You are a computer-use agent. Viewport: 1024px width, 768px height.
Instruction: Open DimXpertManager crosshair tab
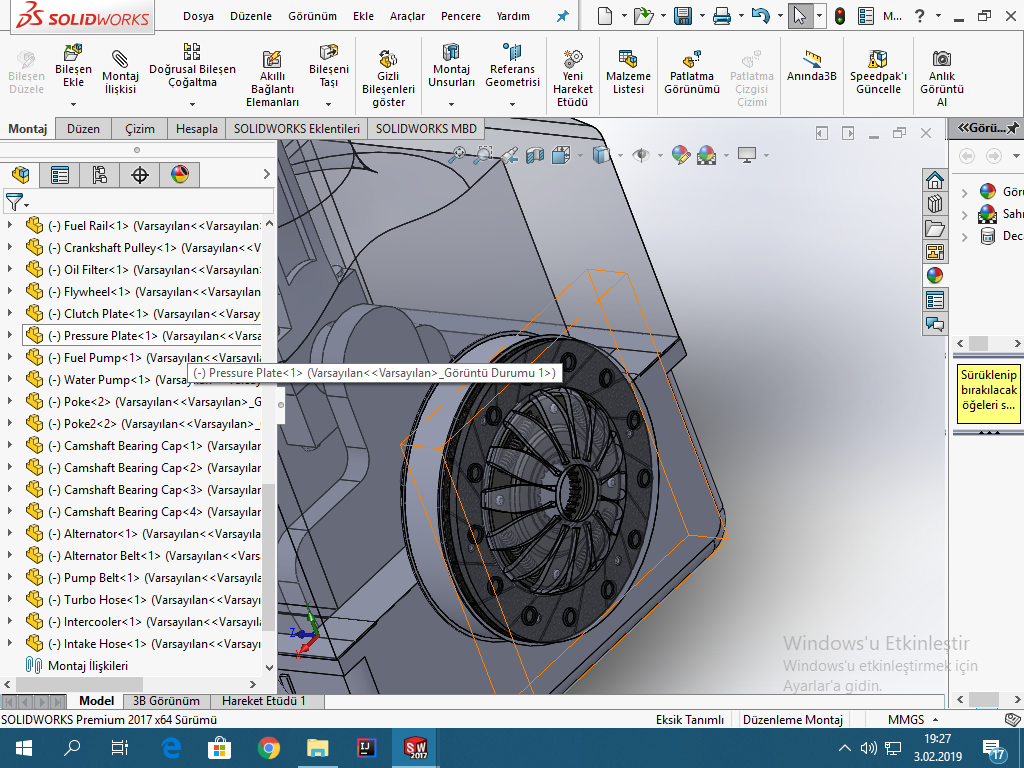tap(140, 175)
